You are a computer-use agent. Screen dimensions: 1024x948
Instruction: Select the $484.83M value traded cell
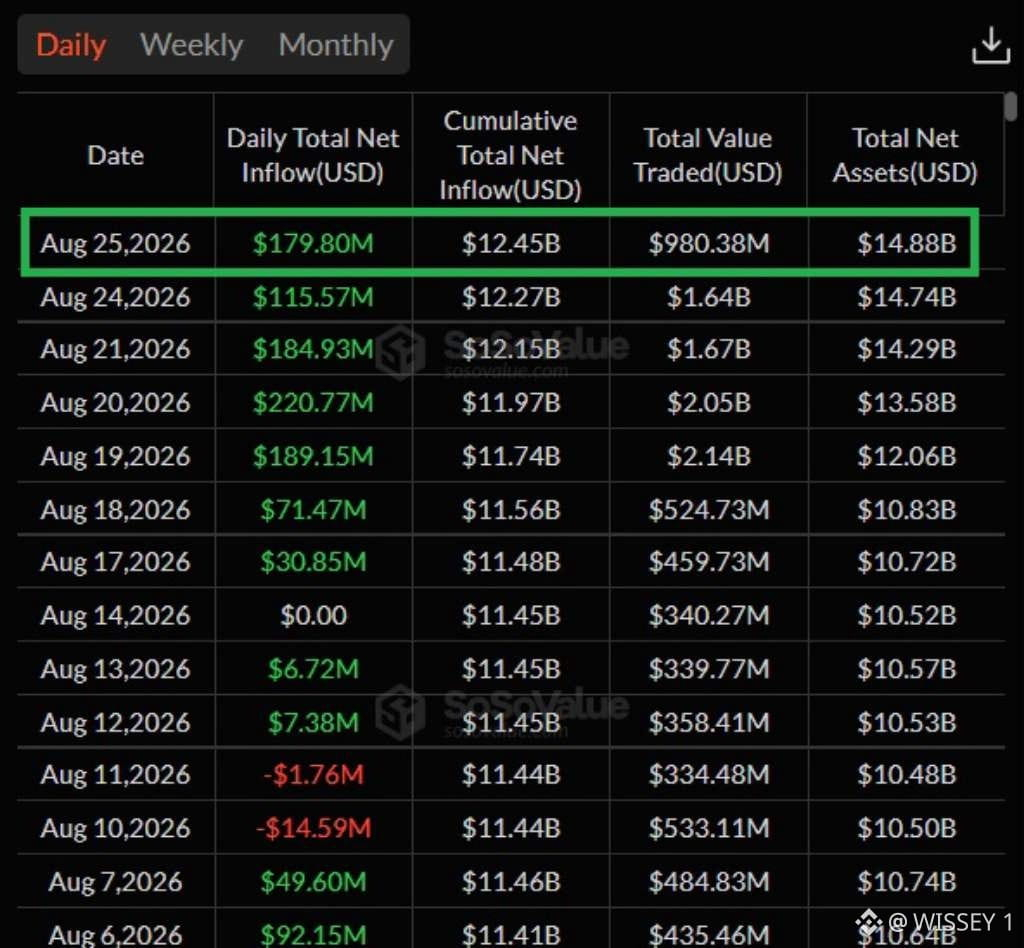pos(709,882)
